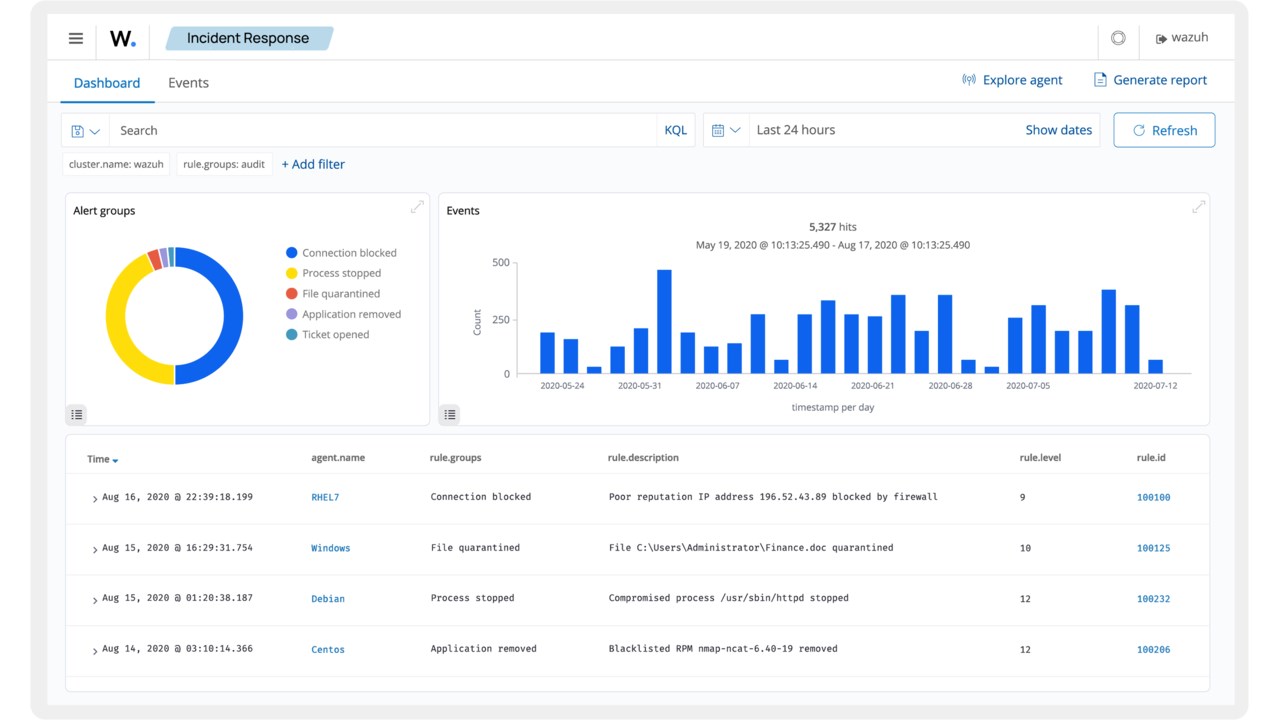Expand the Alert groups panel to fullscreen

tap(417, 207)
